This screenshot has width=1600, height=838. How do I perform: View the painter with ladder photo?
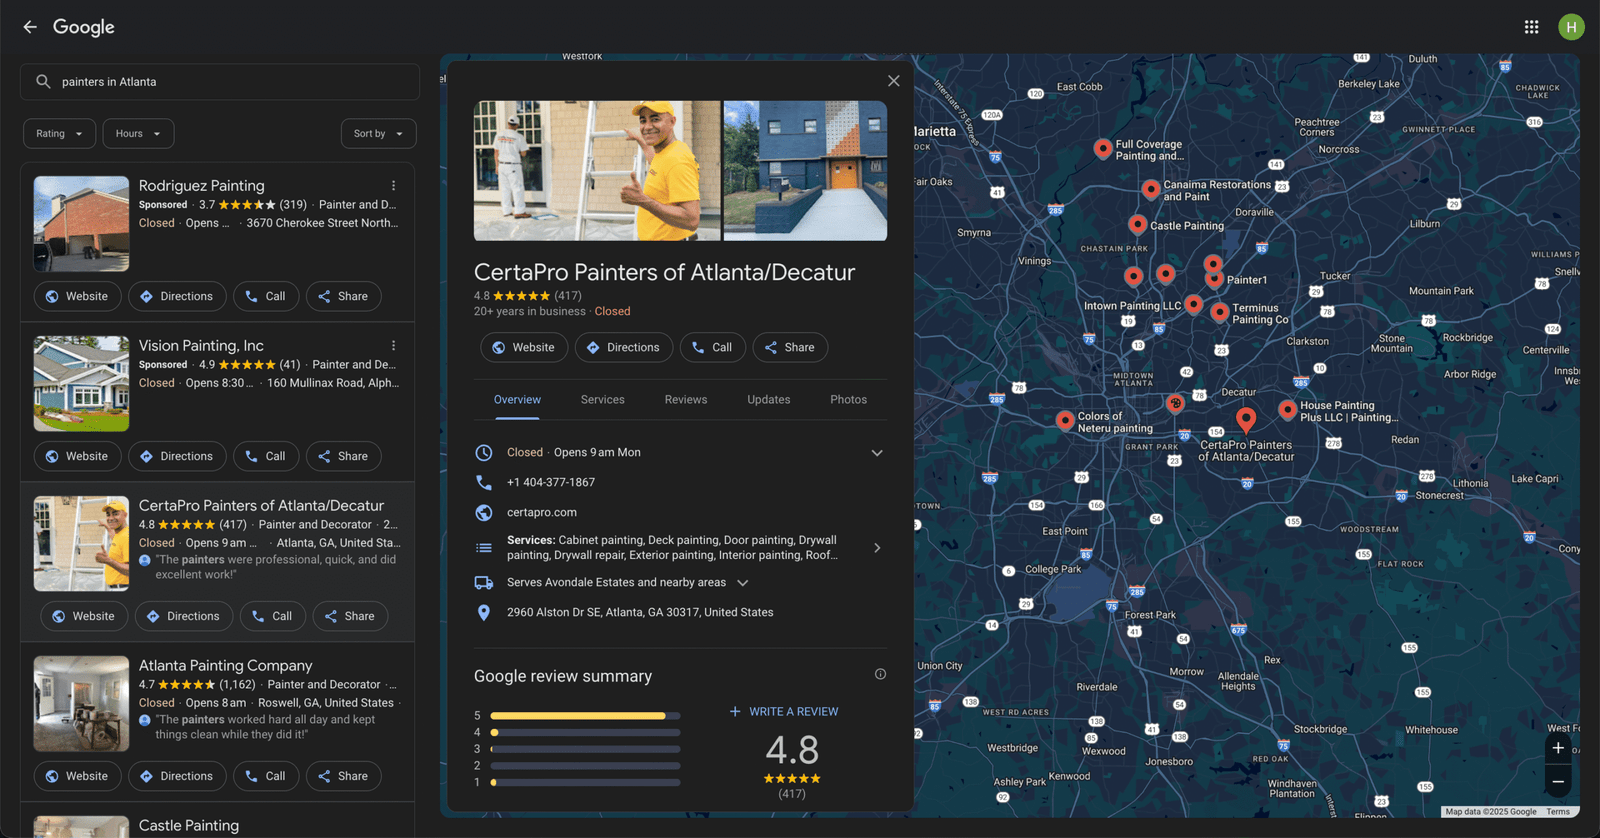click(597, 170)
